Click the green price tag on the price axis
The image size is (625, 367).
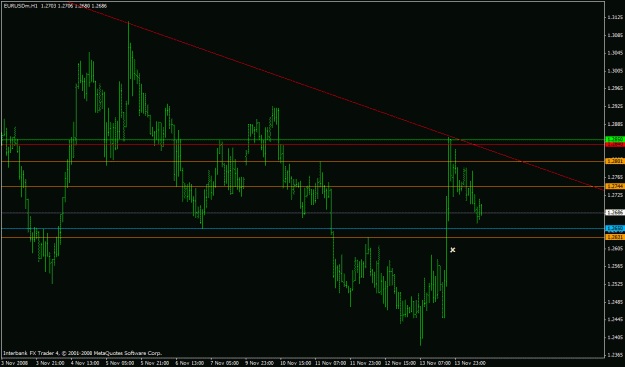coord(615,139)
